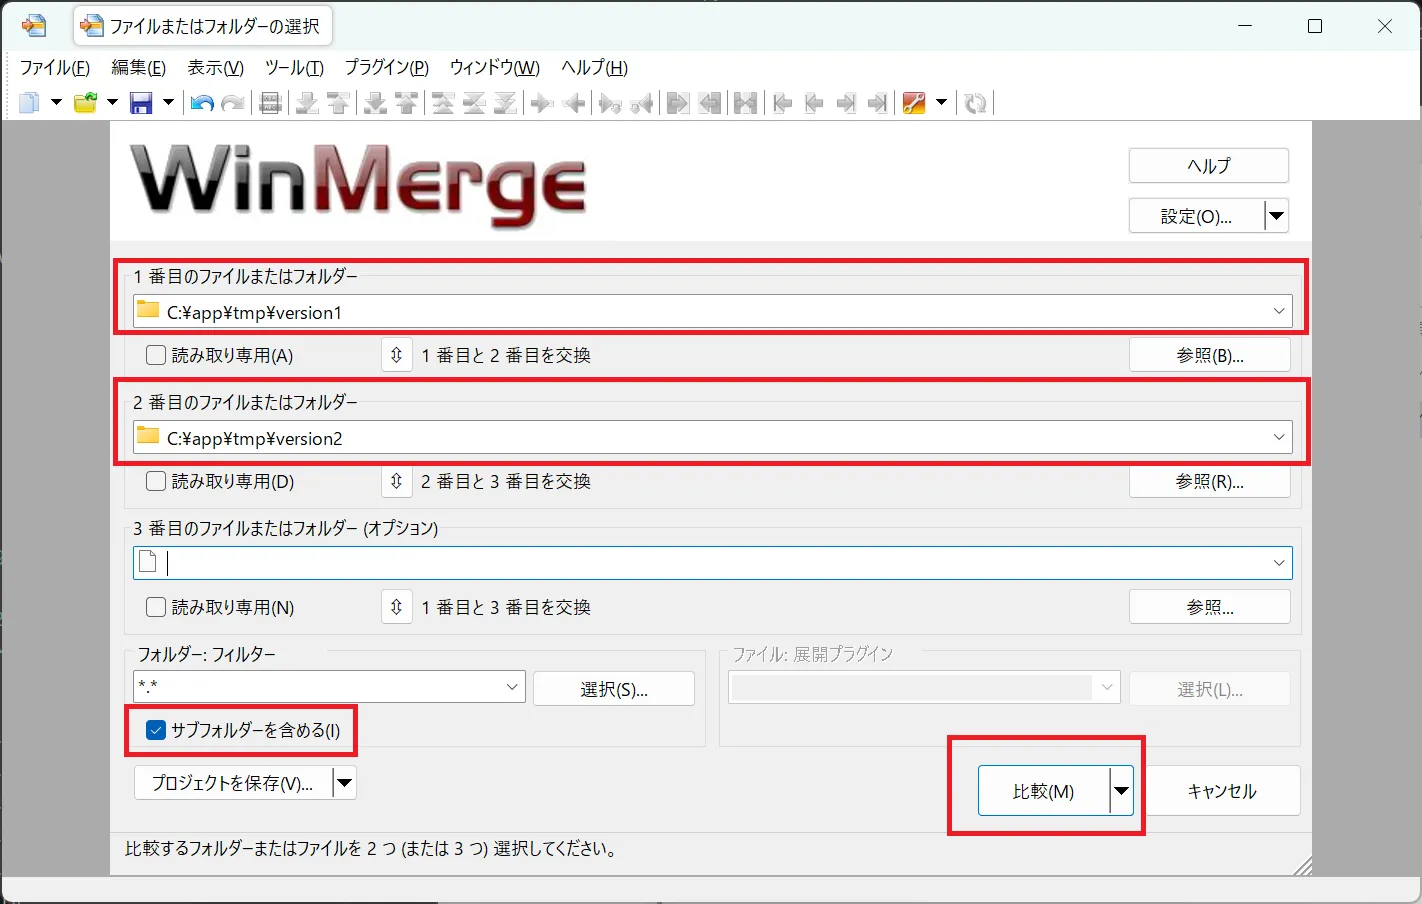1422x904 pixels.
Task: Click the Refresh toolbar icon
Action: click(976, 103)
